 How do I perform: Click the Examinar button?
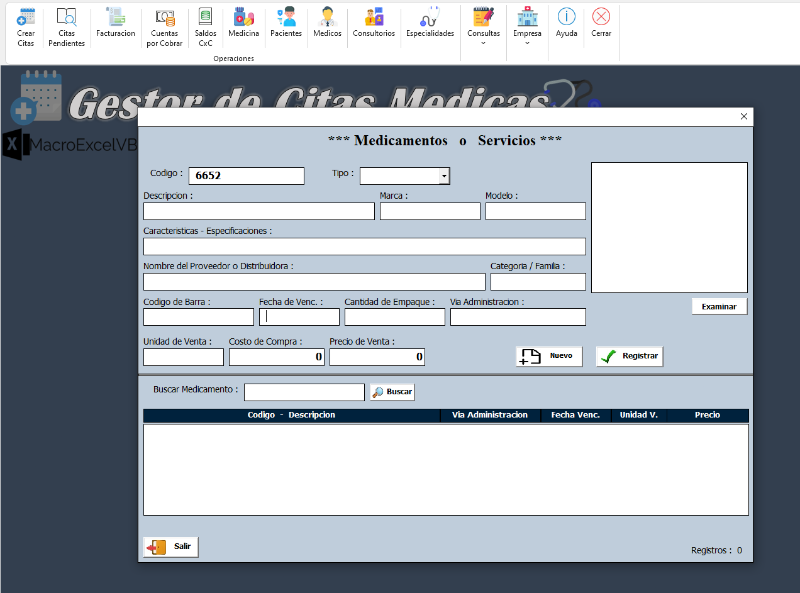pyautogui.click(x=719, y=306)
